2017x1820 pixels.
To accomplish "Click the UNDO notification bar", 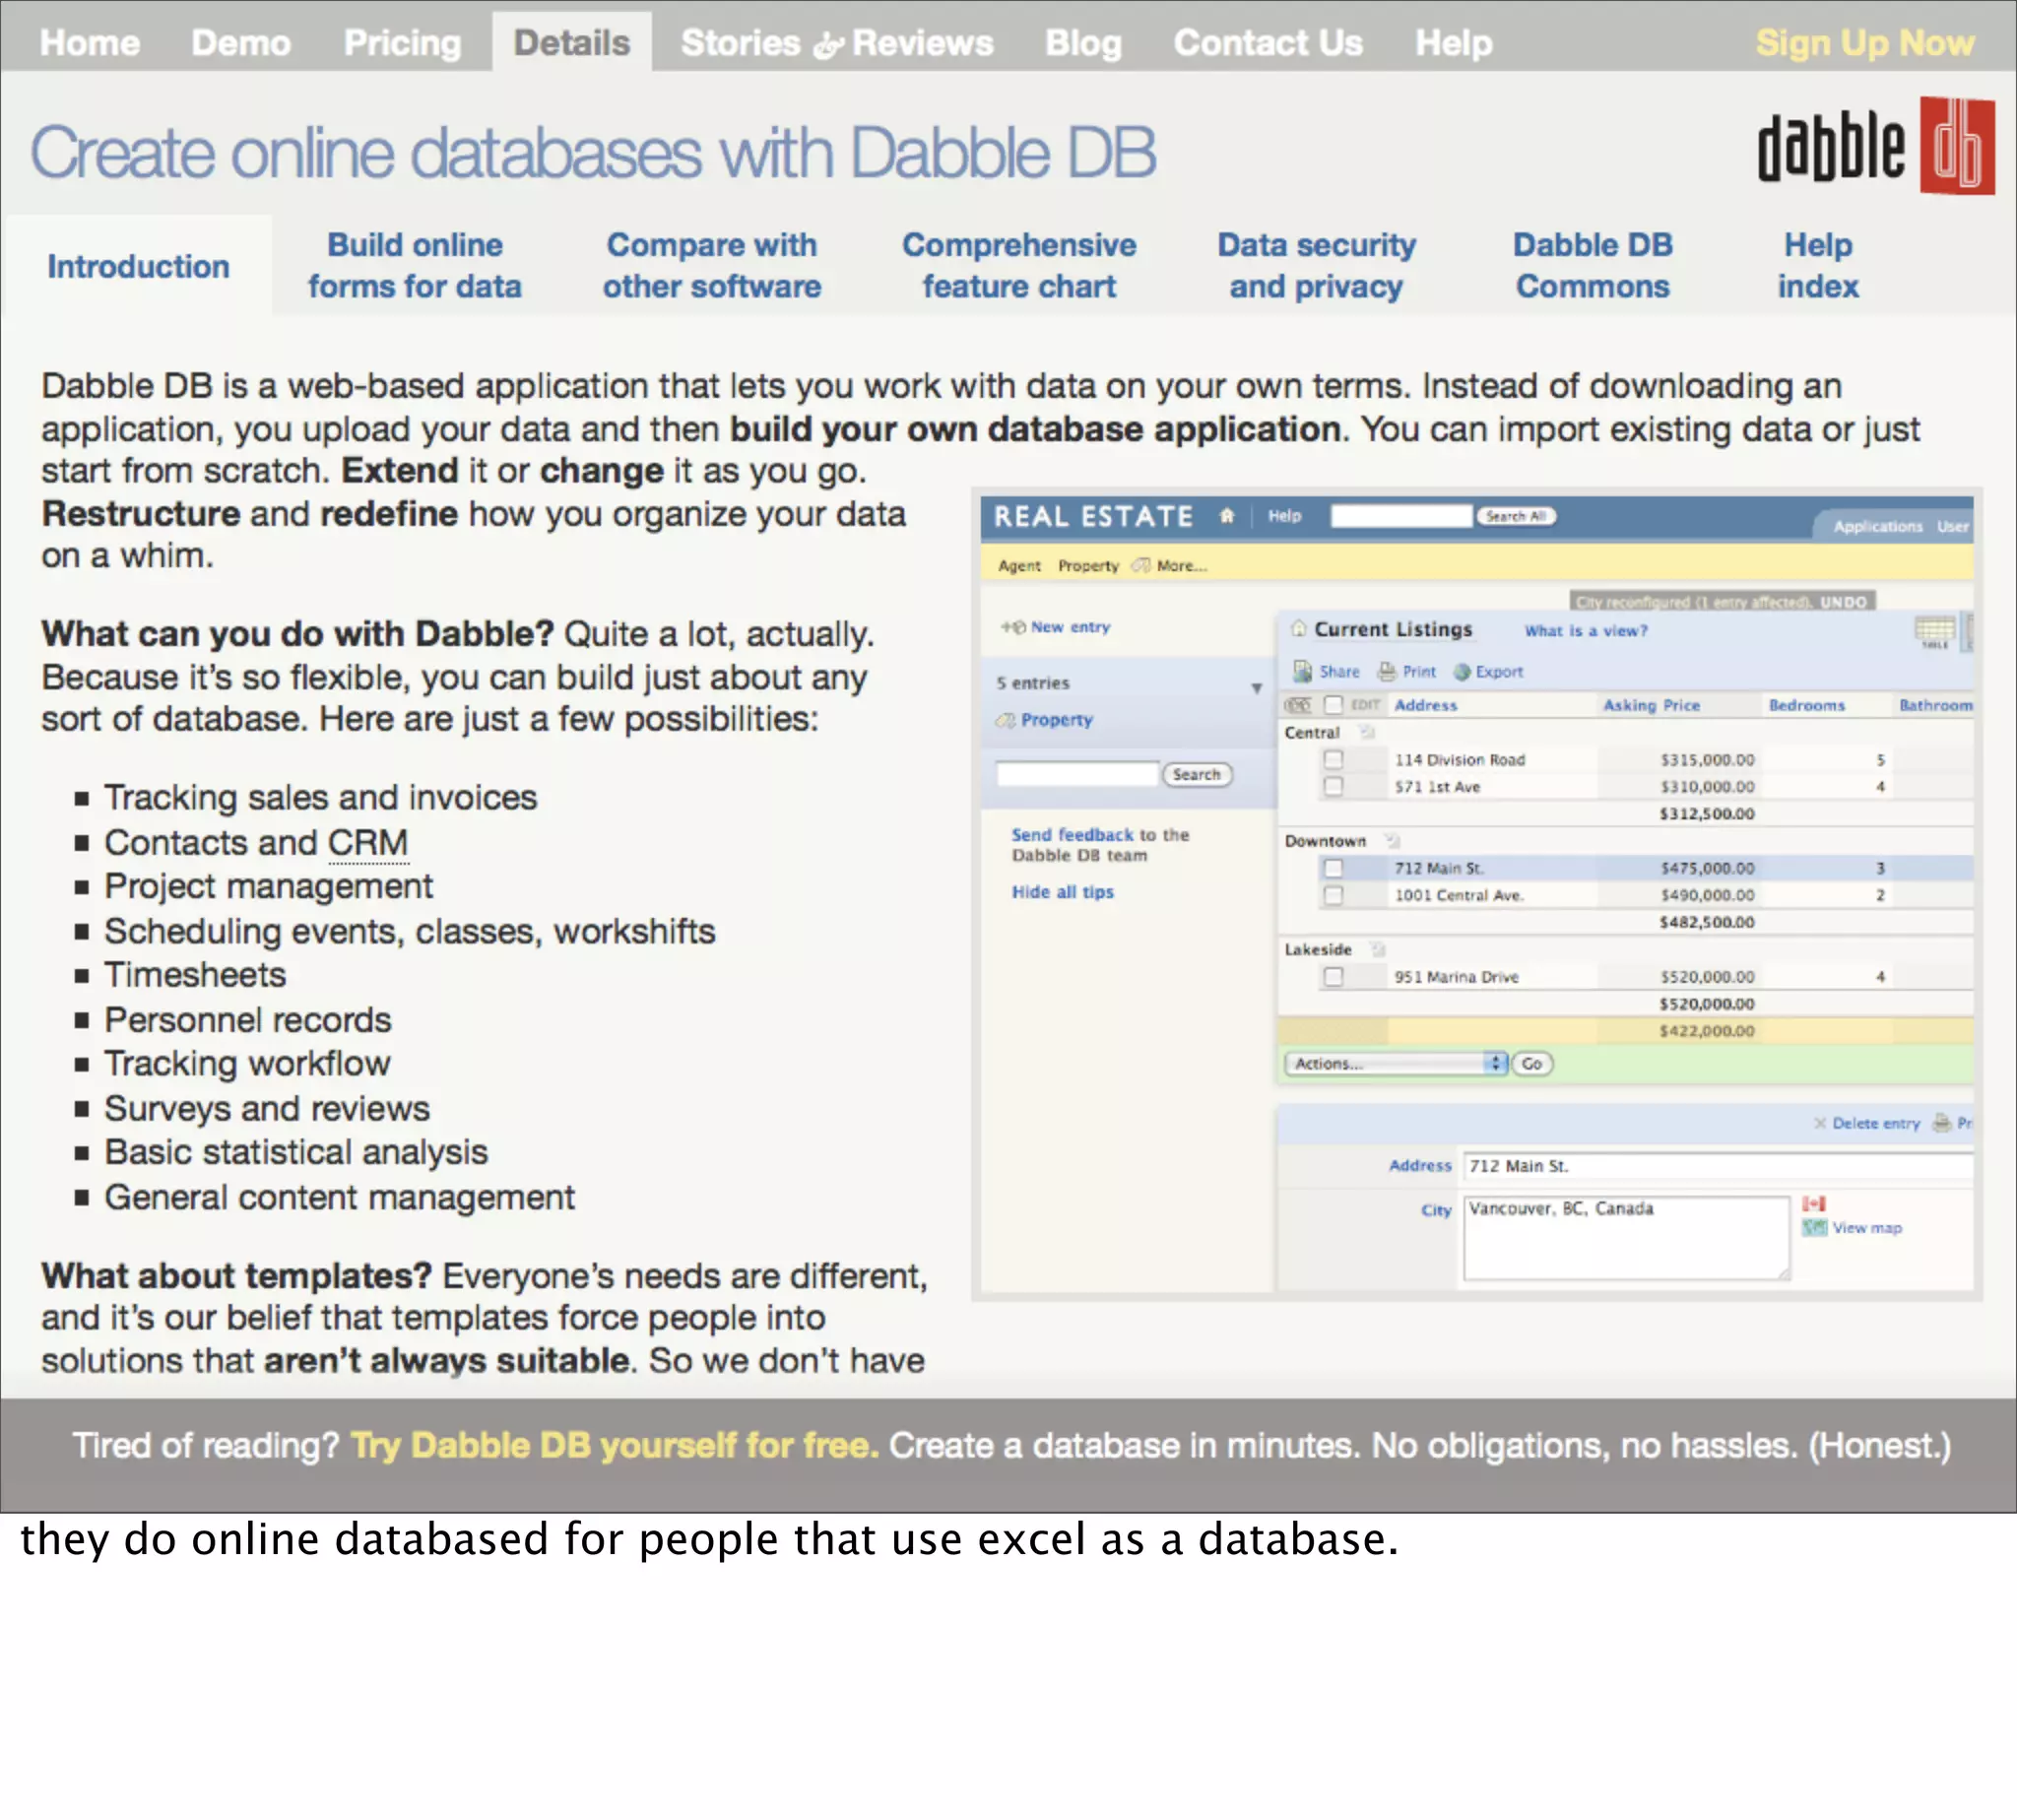I will coord(1721,601).
